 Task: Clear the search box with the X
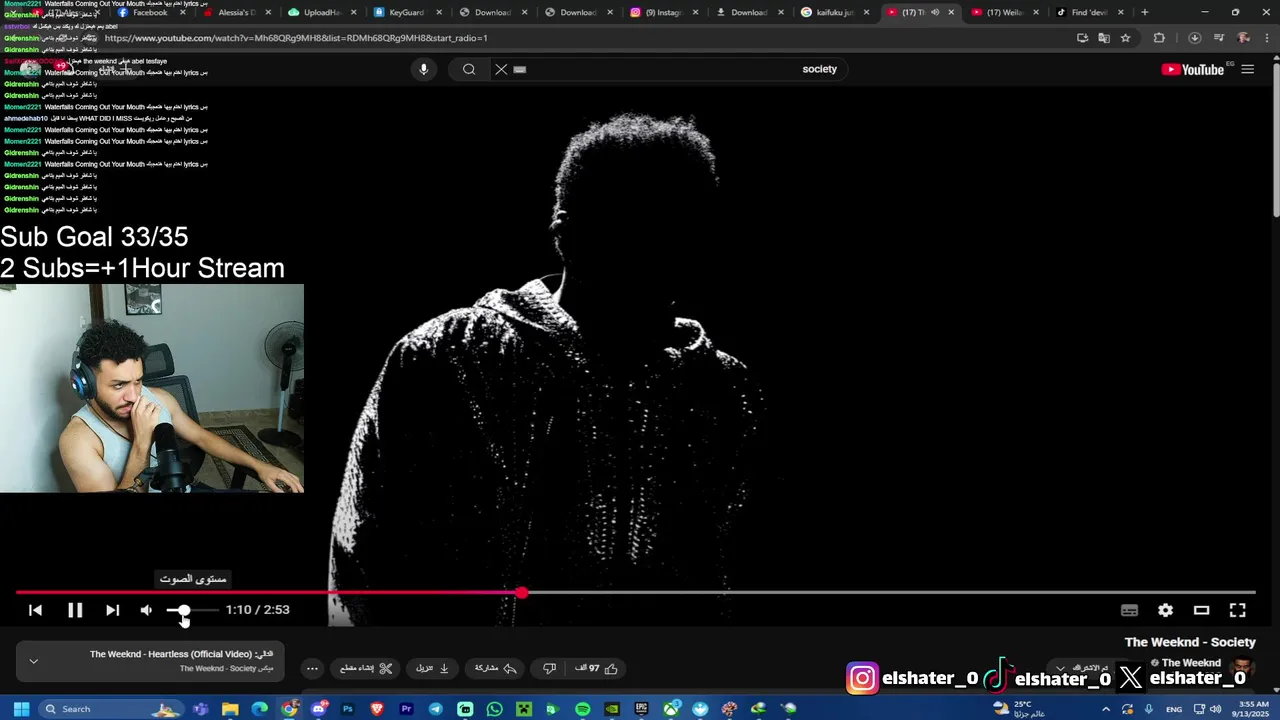pos(501,69)
